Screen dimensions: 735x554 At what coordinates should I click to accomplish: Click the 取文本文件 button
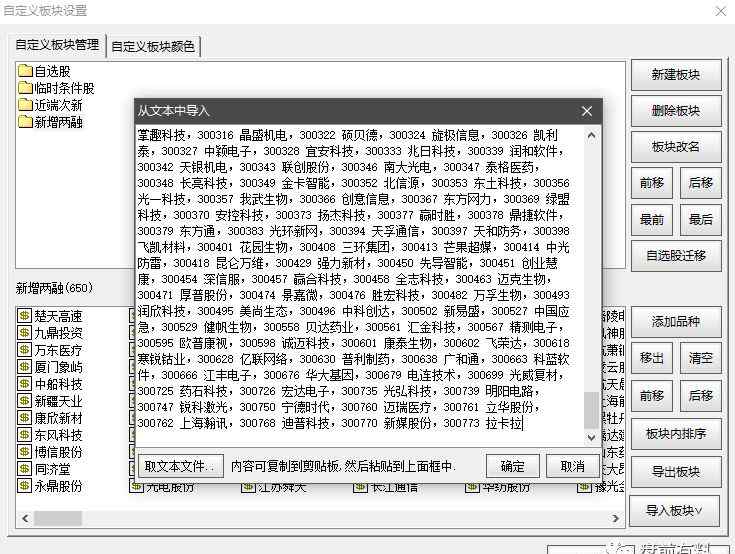click(x=181, y=466)
